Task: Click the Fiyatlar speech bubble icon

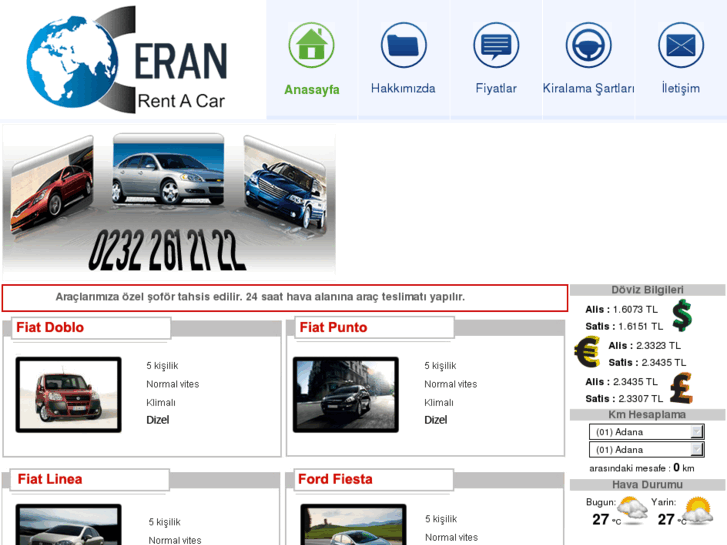Action: tap(496, 45)
